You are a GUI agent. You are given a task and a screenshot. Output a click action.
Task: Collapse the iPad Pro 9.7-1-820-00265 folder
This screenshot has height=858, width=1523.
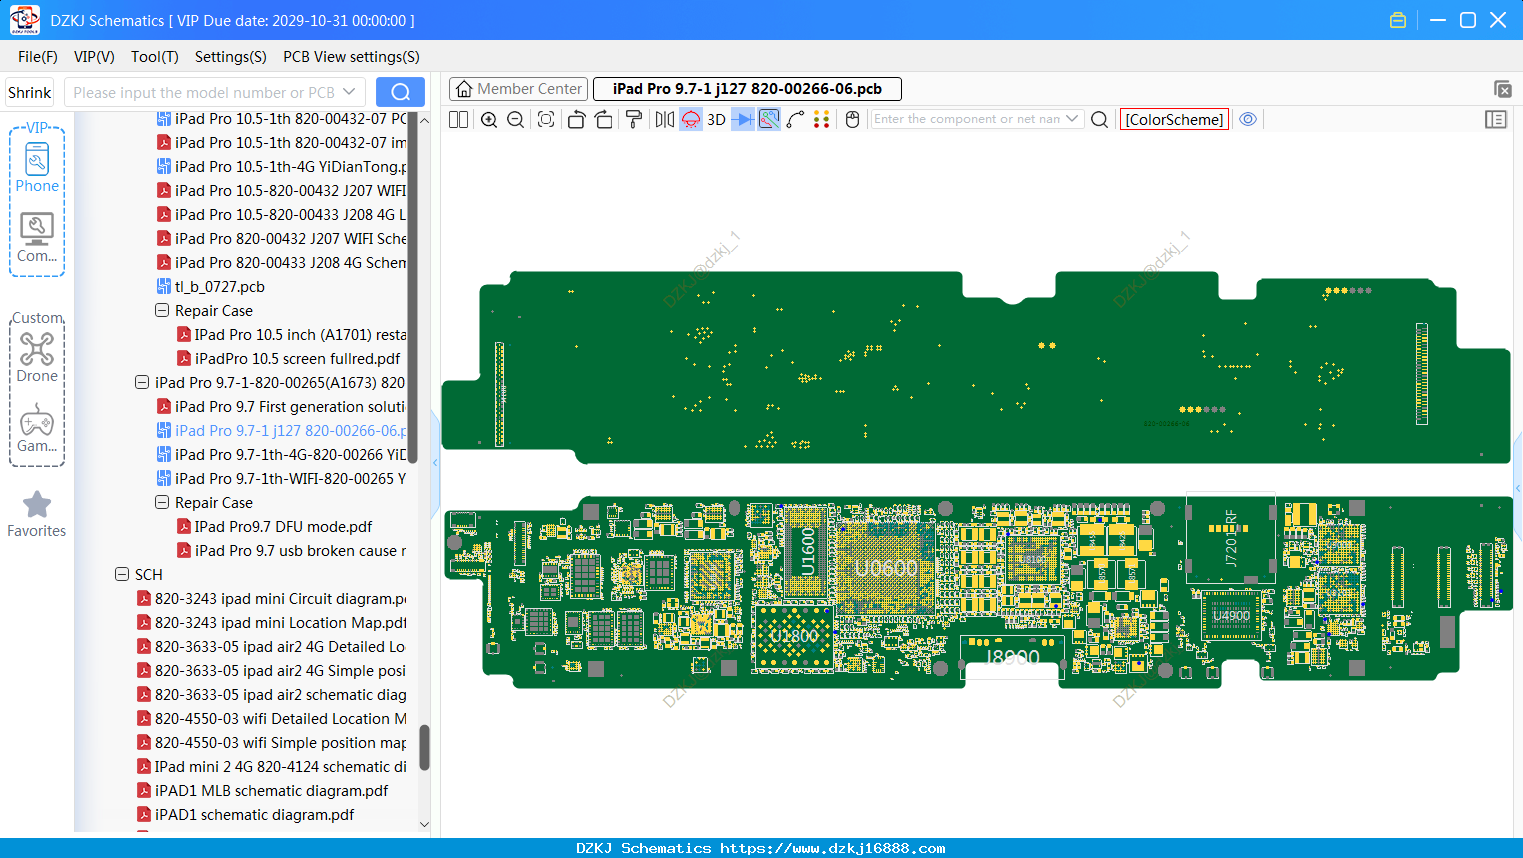coord(142,383)
